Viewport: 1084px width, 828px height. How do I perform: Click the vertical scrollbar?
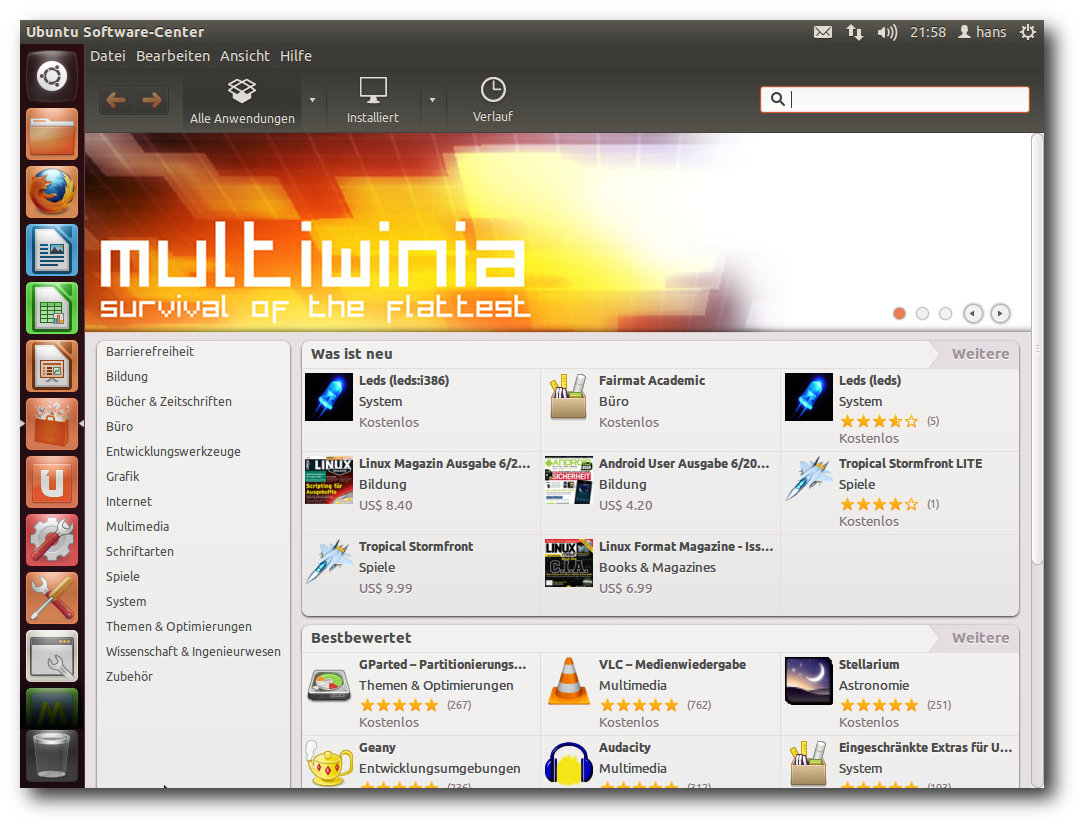click(1037, 349)
